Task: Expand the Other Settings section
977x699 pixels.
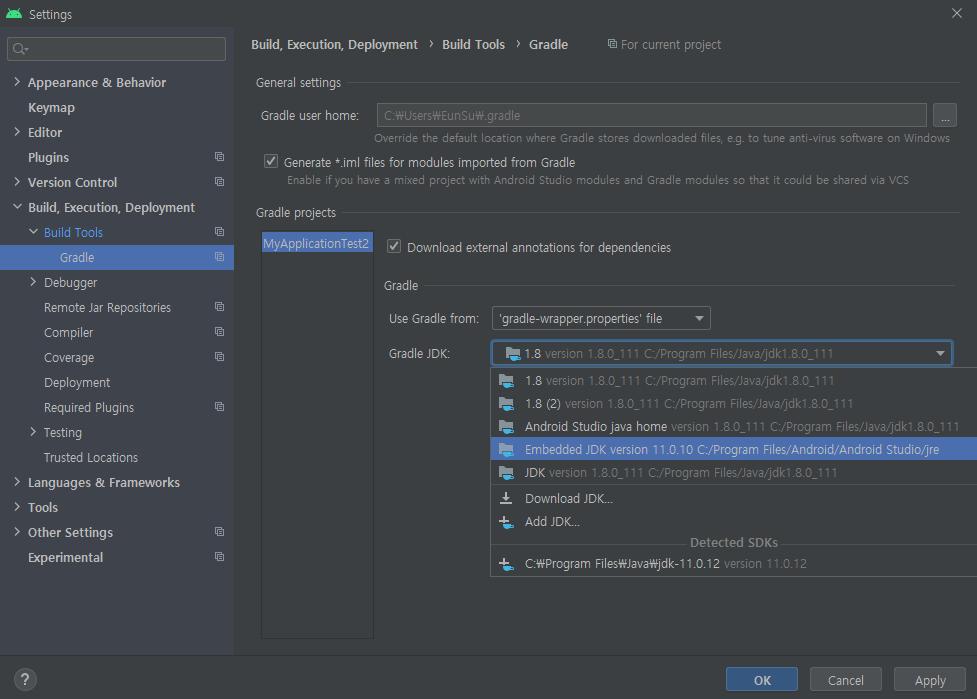Action: pyautogui.click(x=17, y=531)
